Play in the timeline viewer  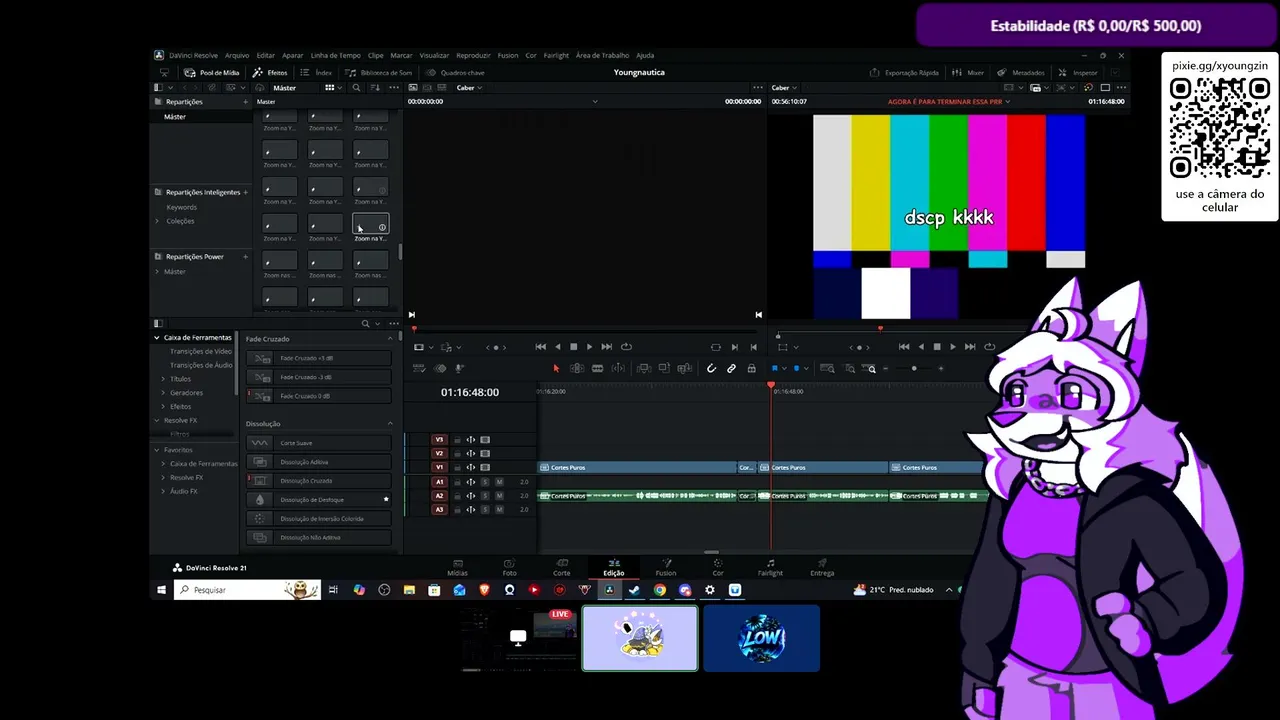coord(952,347)
